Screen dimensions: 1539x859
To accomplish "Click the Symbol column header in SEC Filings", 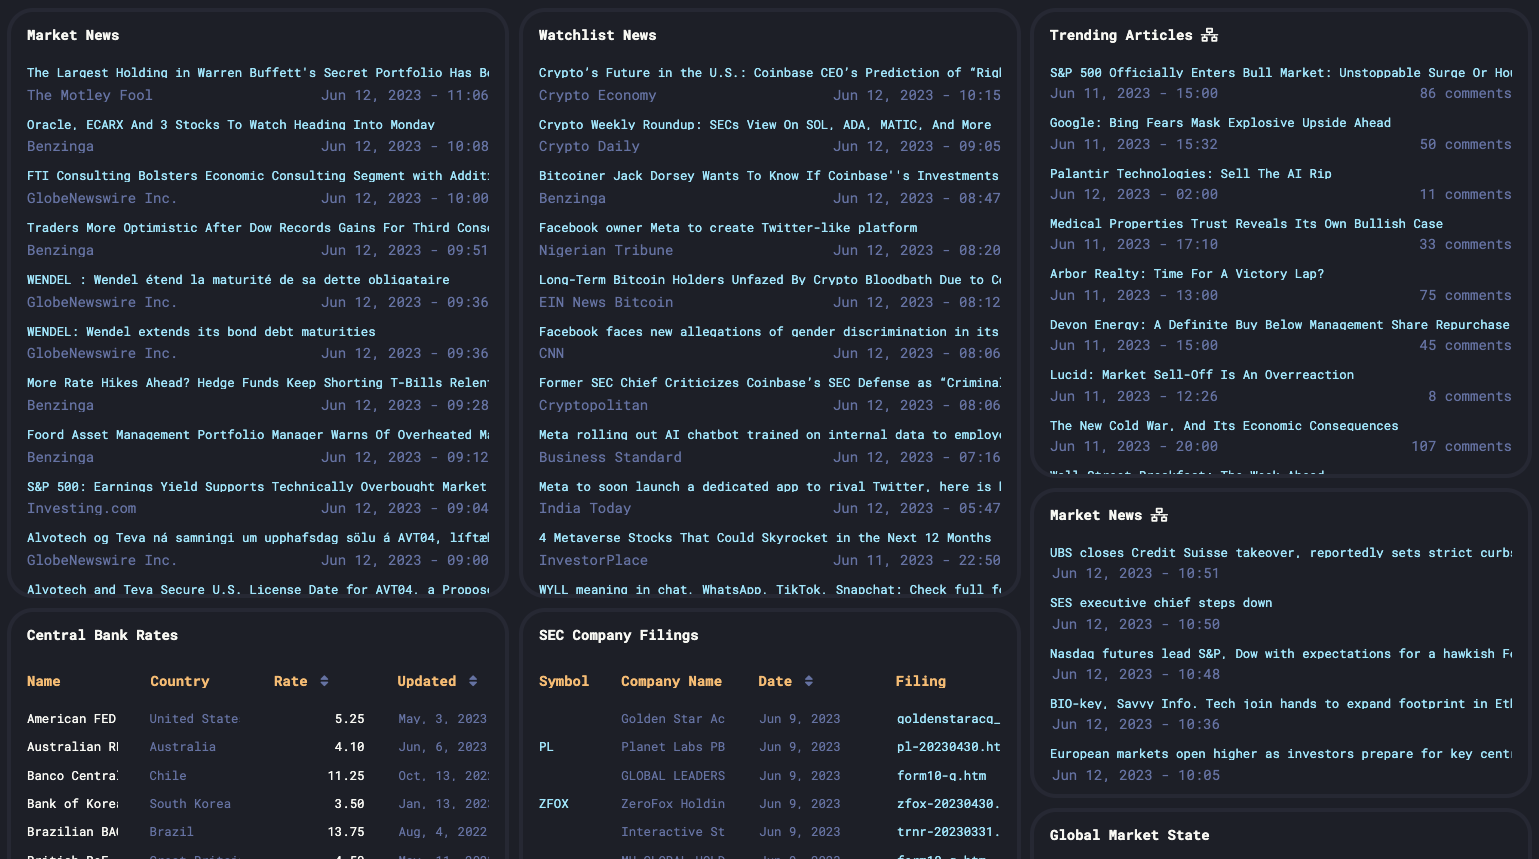I will [564, 681].
